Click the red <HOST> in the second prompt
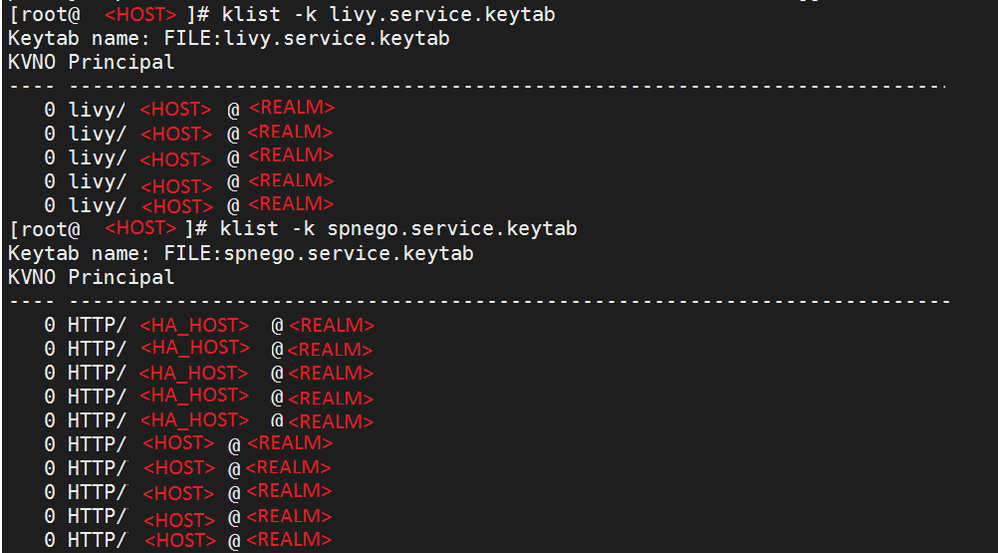This screenshot has width=998, height=553. pos(140,228)
